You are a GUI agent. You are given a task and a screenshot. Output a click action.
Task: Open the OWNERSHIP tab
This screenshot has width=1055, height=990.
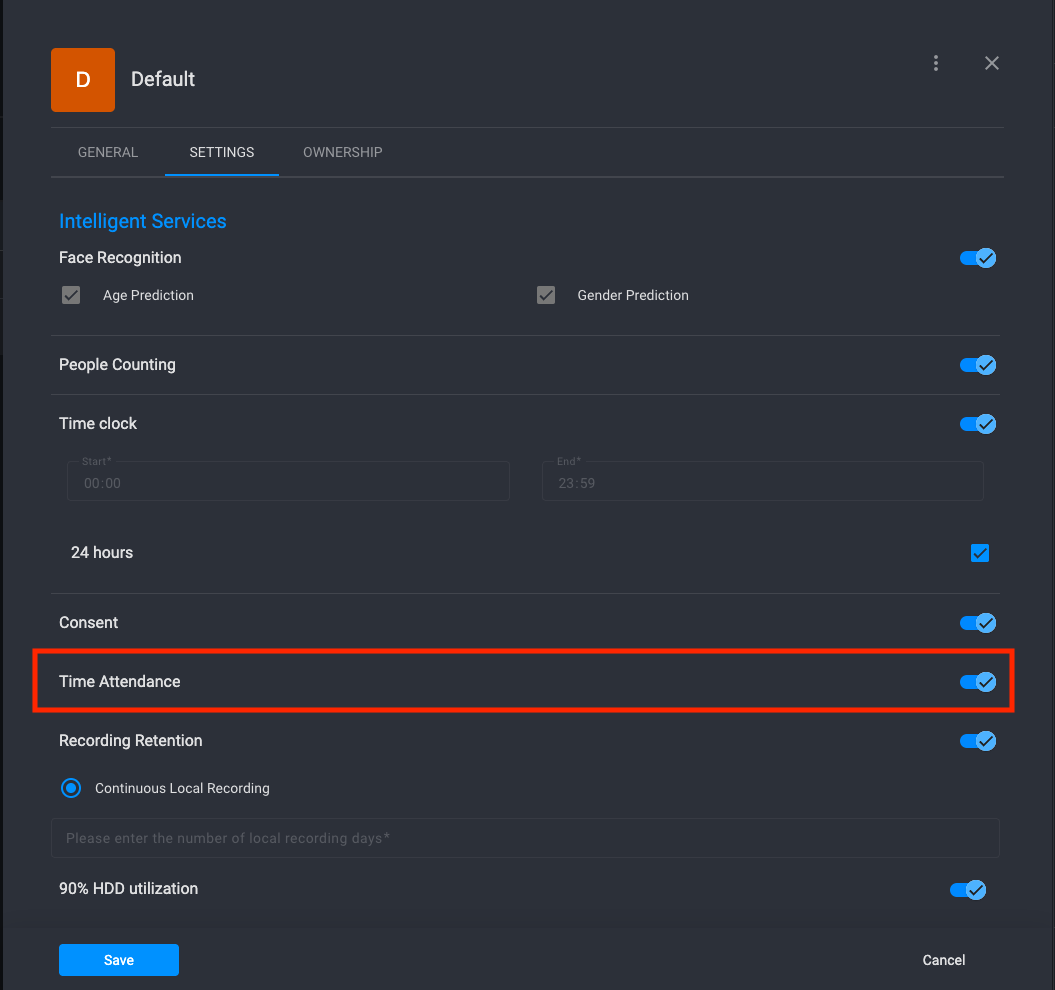click(x=342, y=152)
